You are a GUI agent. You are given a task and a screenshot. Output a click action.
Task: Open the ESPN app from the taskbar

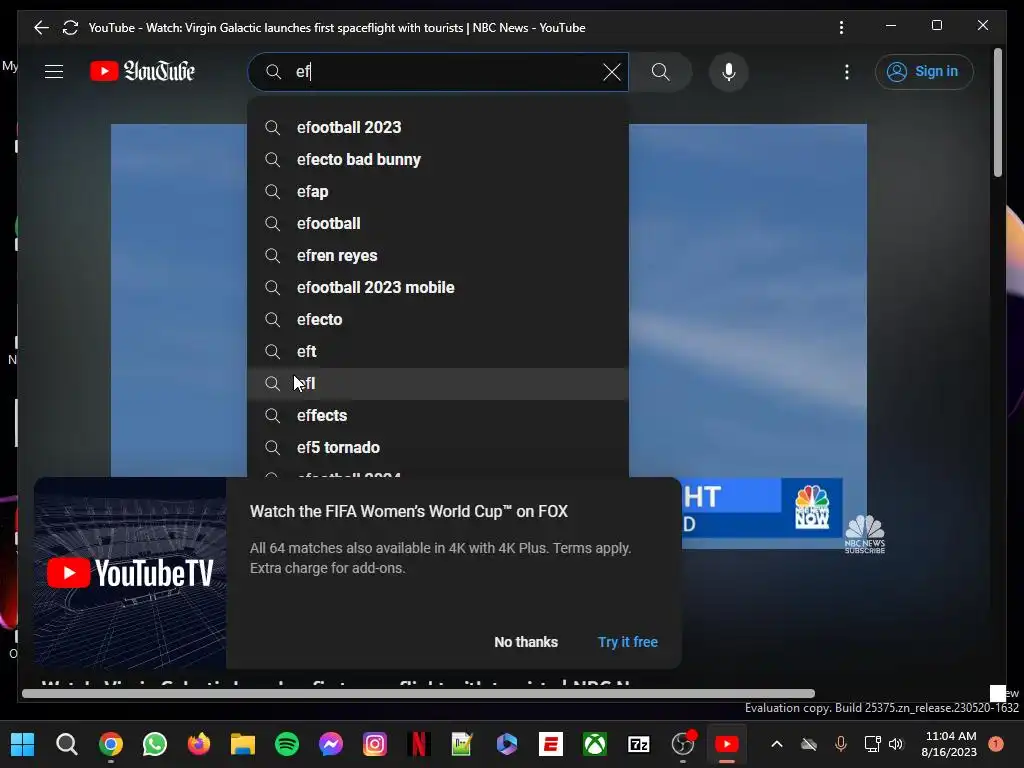coord(551,744)
